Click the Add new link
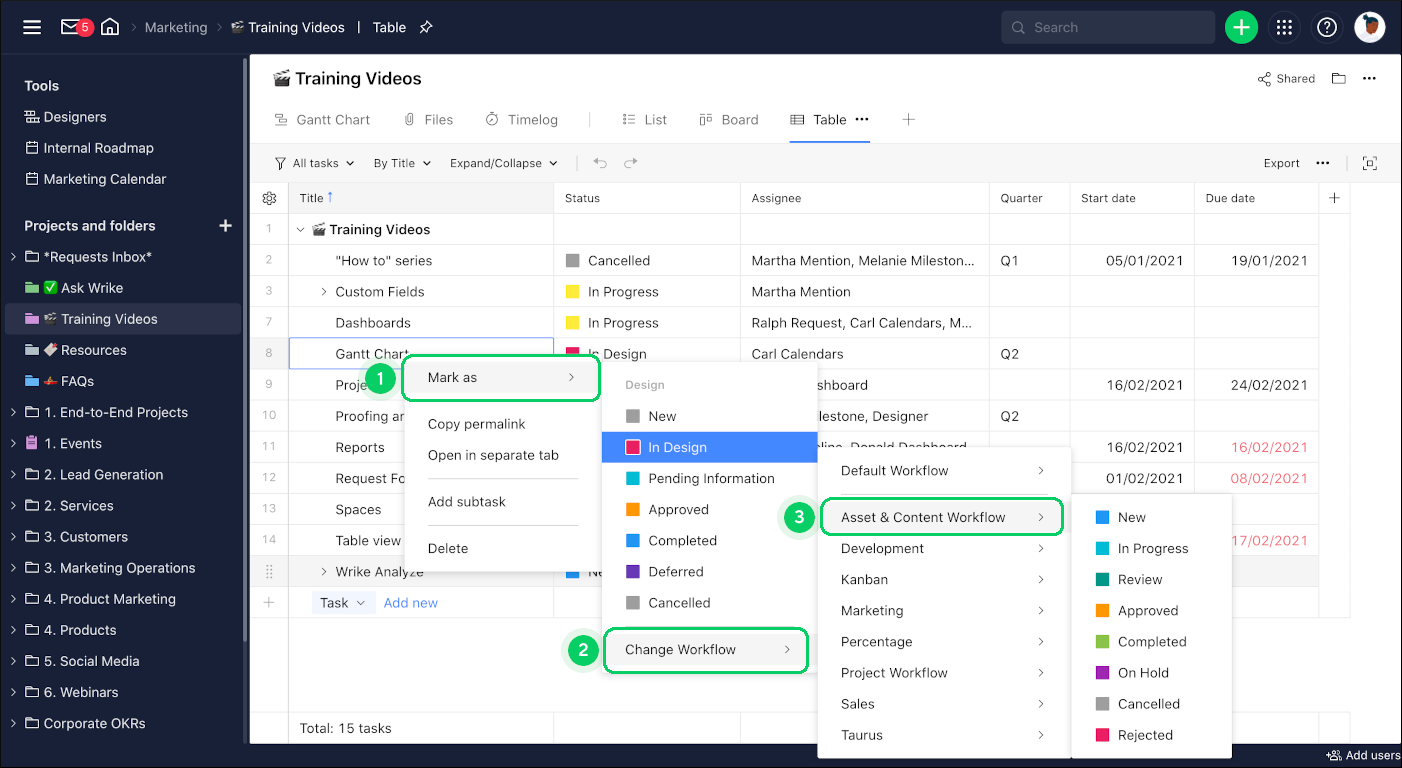 point(410,603)
